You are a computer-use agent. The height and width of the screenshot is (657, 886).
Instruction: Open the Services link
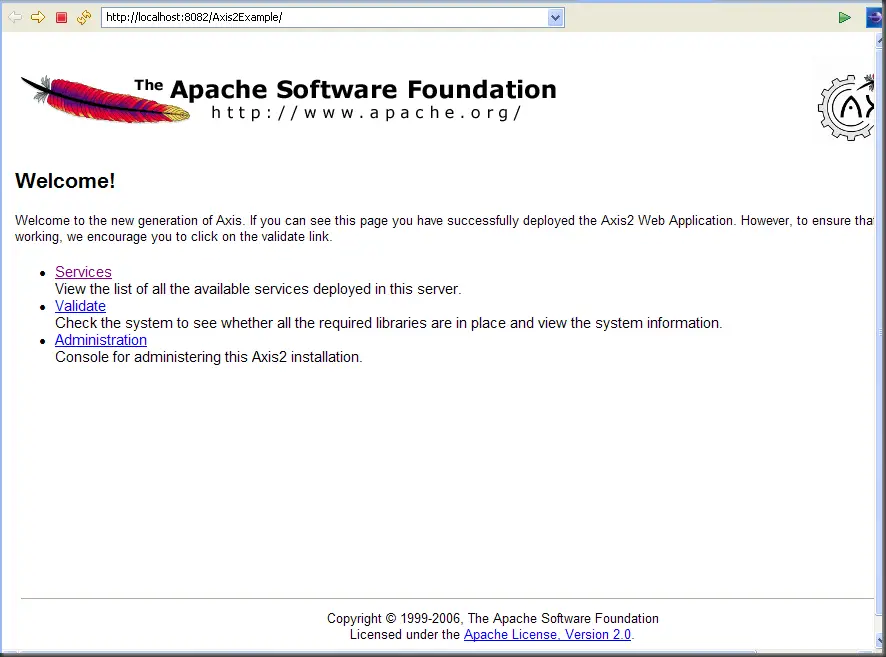pyautogui.click(x=83, y=272)
